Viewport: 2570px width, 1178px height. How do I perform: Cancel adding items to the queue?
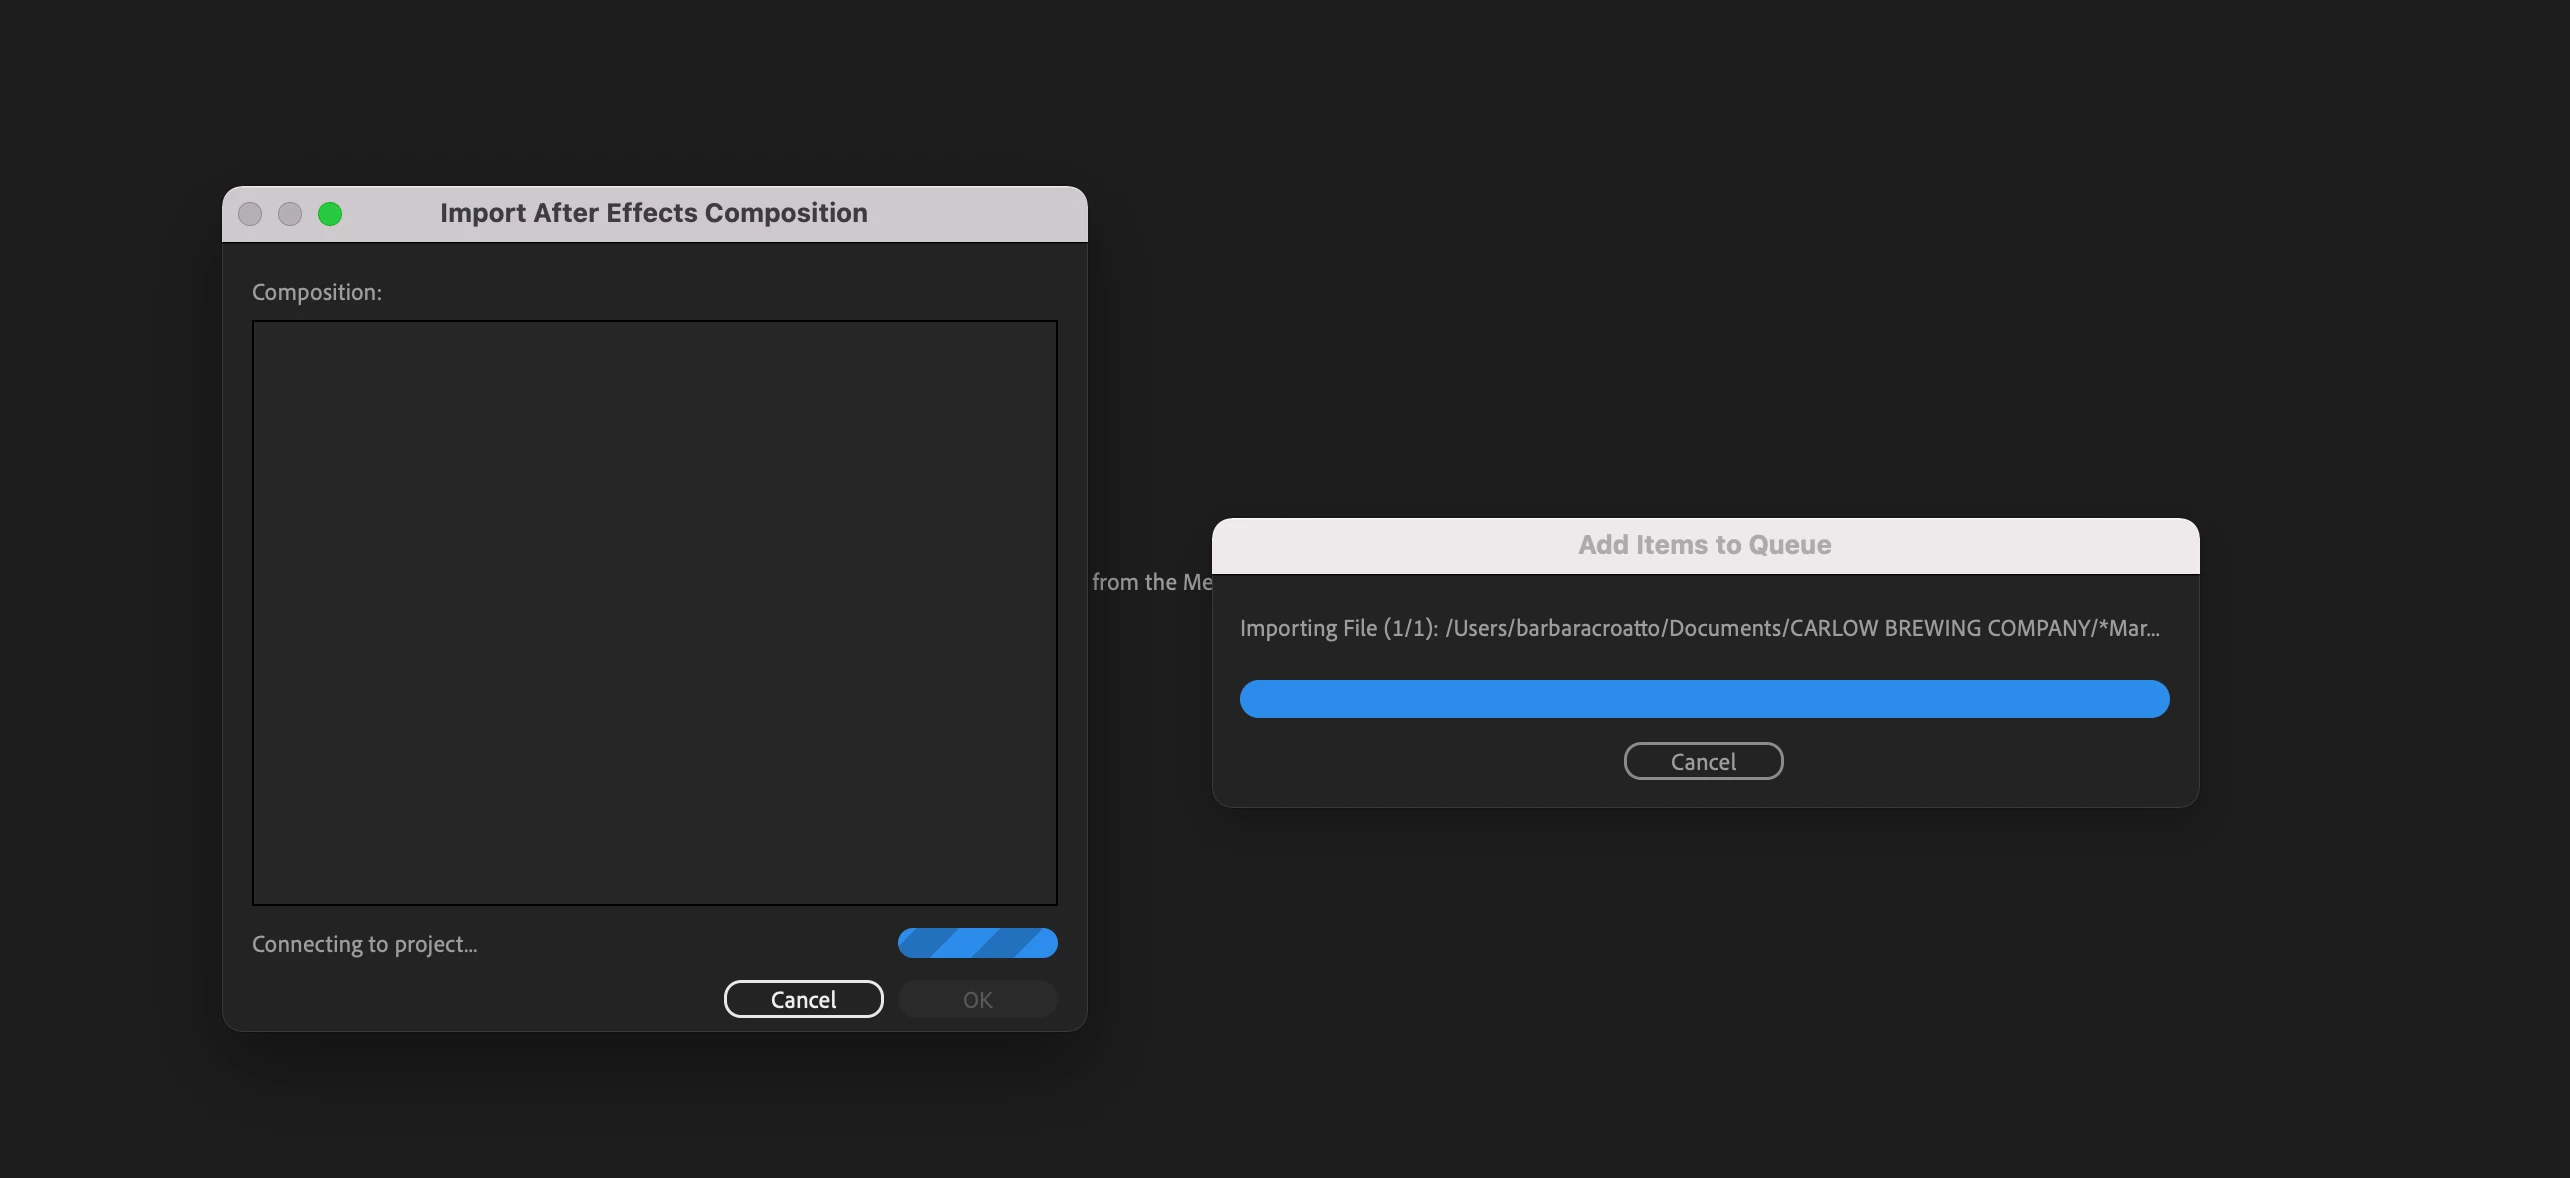[1703, 761]
